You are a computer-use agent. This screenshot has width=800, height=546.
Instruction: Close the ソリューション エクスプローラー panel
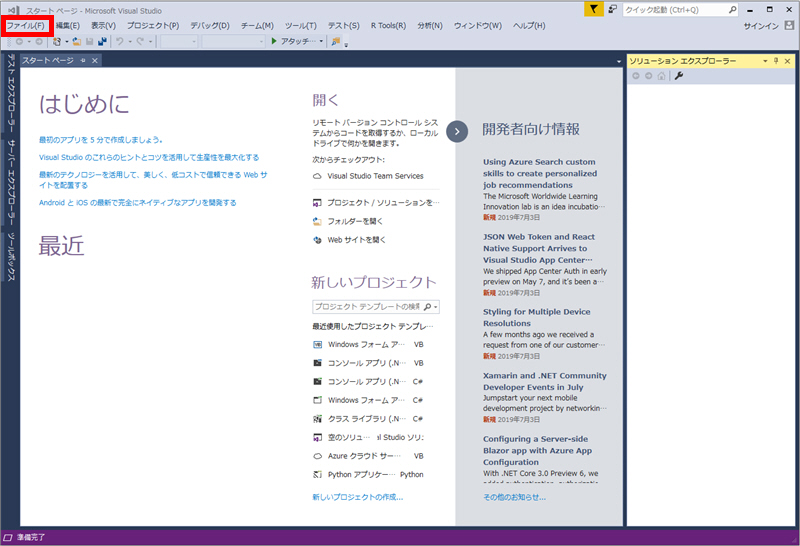pyautogui.click(x=788, y=61)
